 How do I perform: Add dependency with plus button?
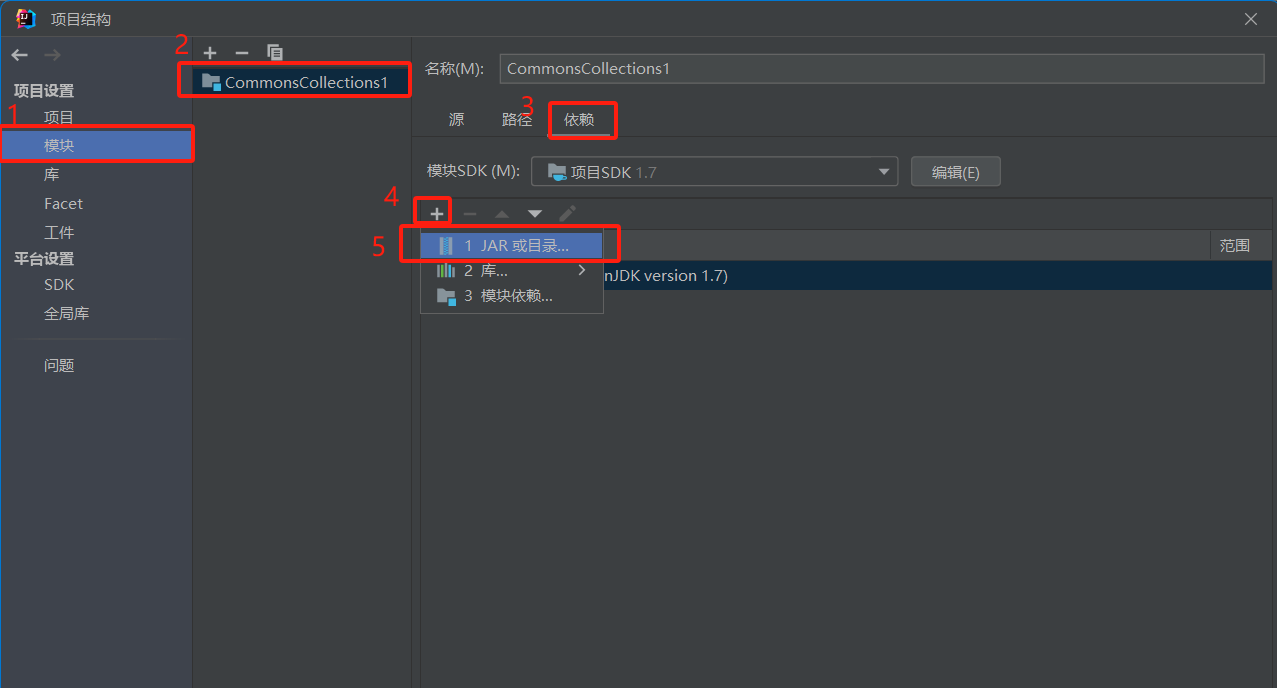tap(436, 214)
